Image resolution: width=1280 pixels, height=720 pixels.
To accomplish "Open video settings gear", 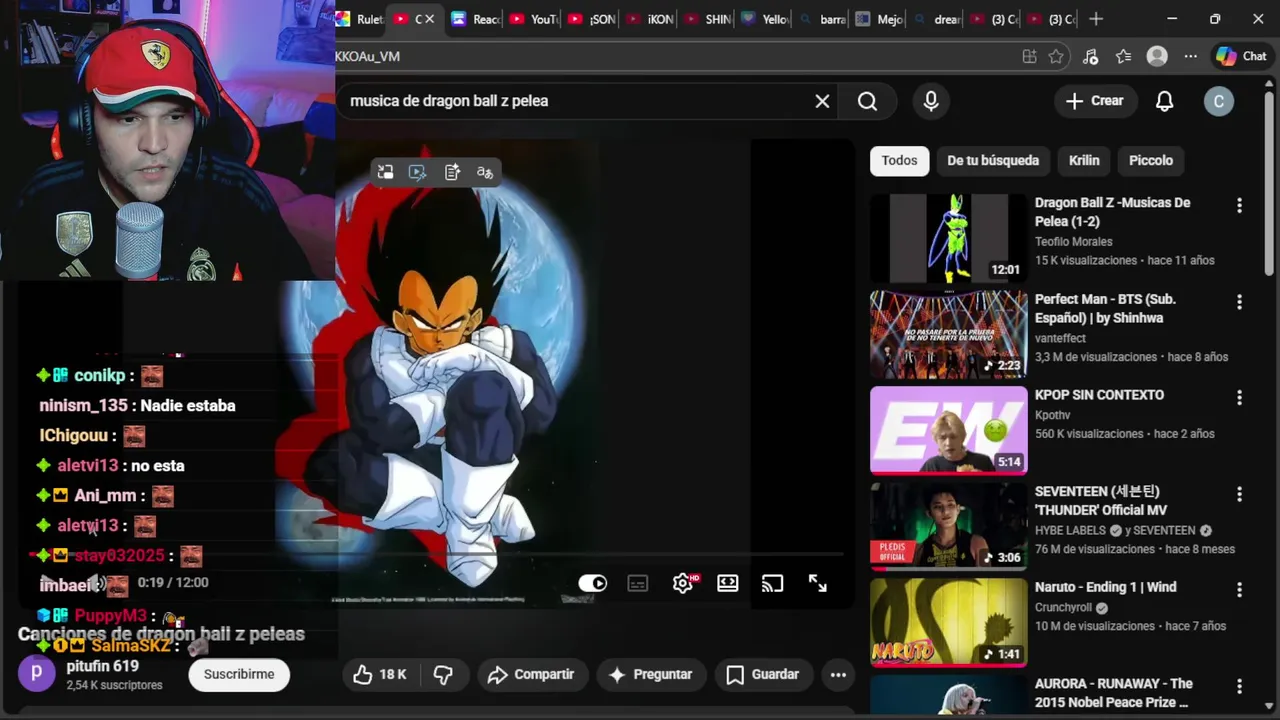I will [683, 583].
